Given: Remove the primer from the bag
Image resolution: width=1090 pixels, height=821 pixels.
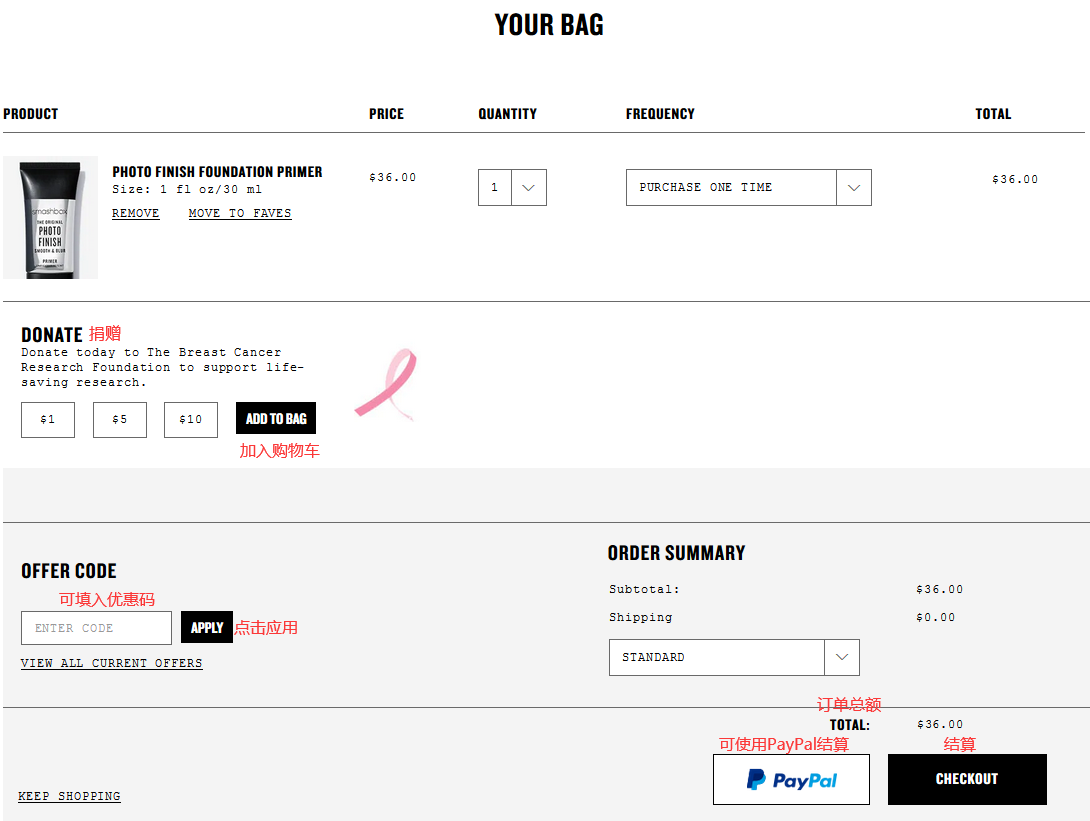Looking at the screenshot, I should (136, 213).
